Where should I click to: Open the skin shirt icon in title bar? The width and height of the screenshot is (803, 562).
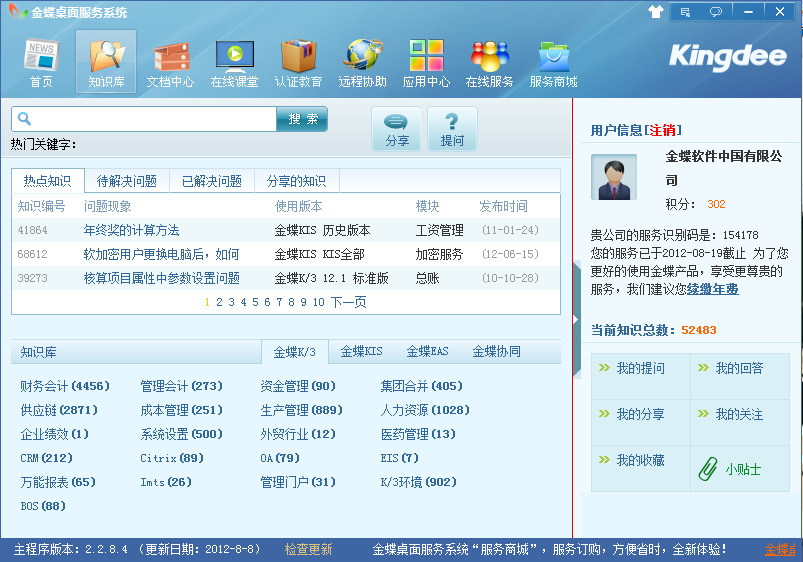(655, 12)
